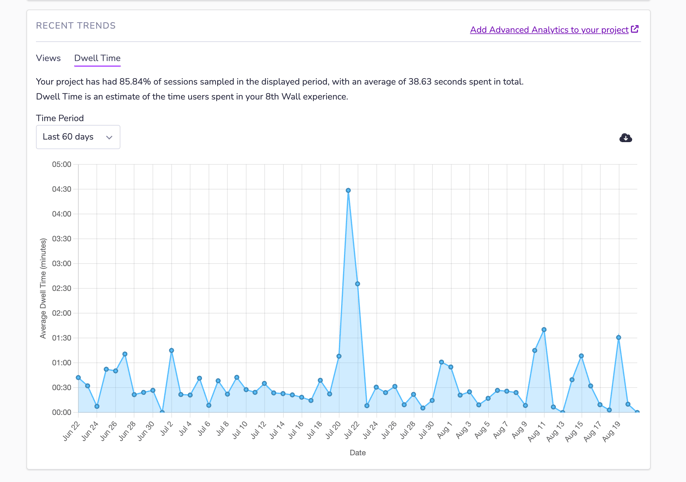Select the Dwell Time tab
This screenshot has width=686, height=482.
tap(97, 58)
